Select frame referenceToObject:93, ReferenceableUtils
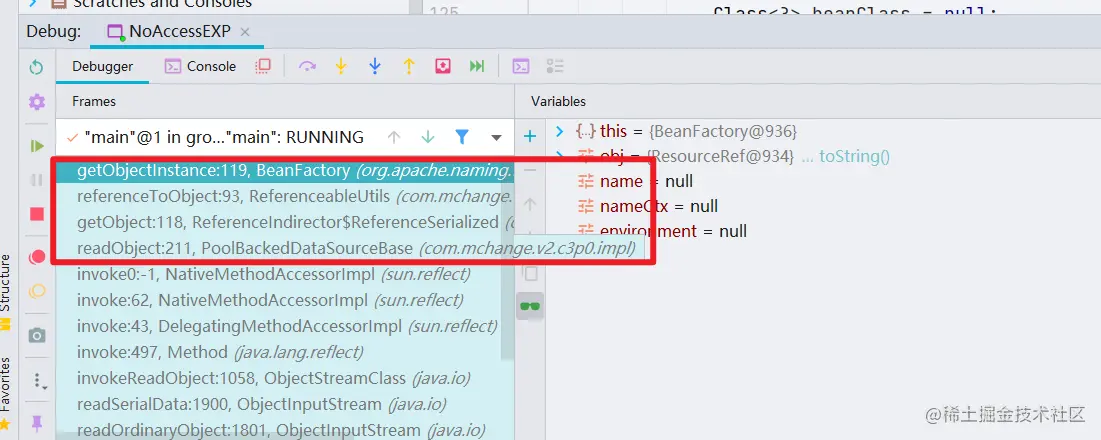The image size is (1101, 440). coord(285,197)
